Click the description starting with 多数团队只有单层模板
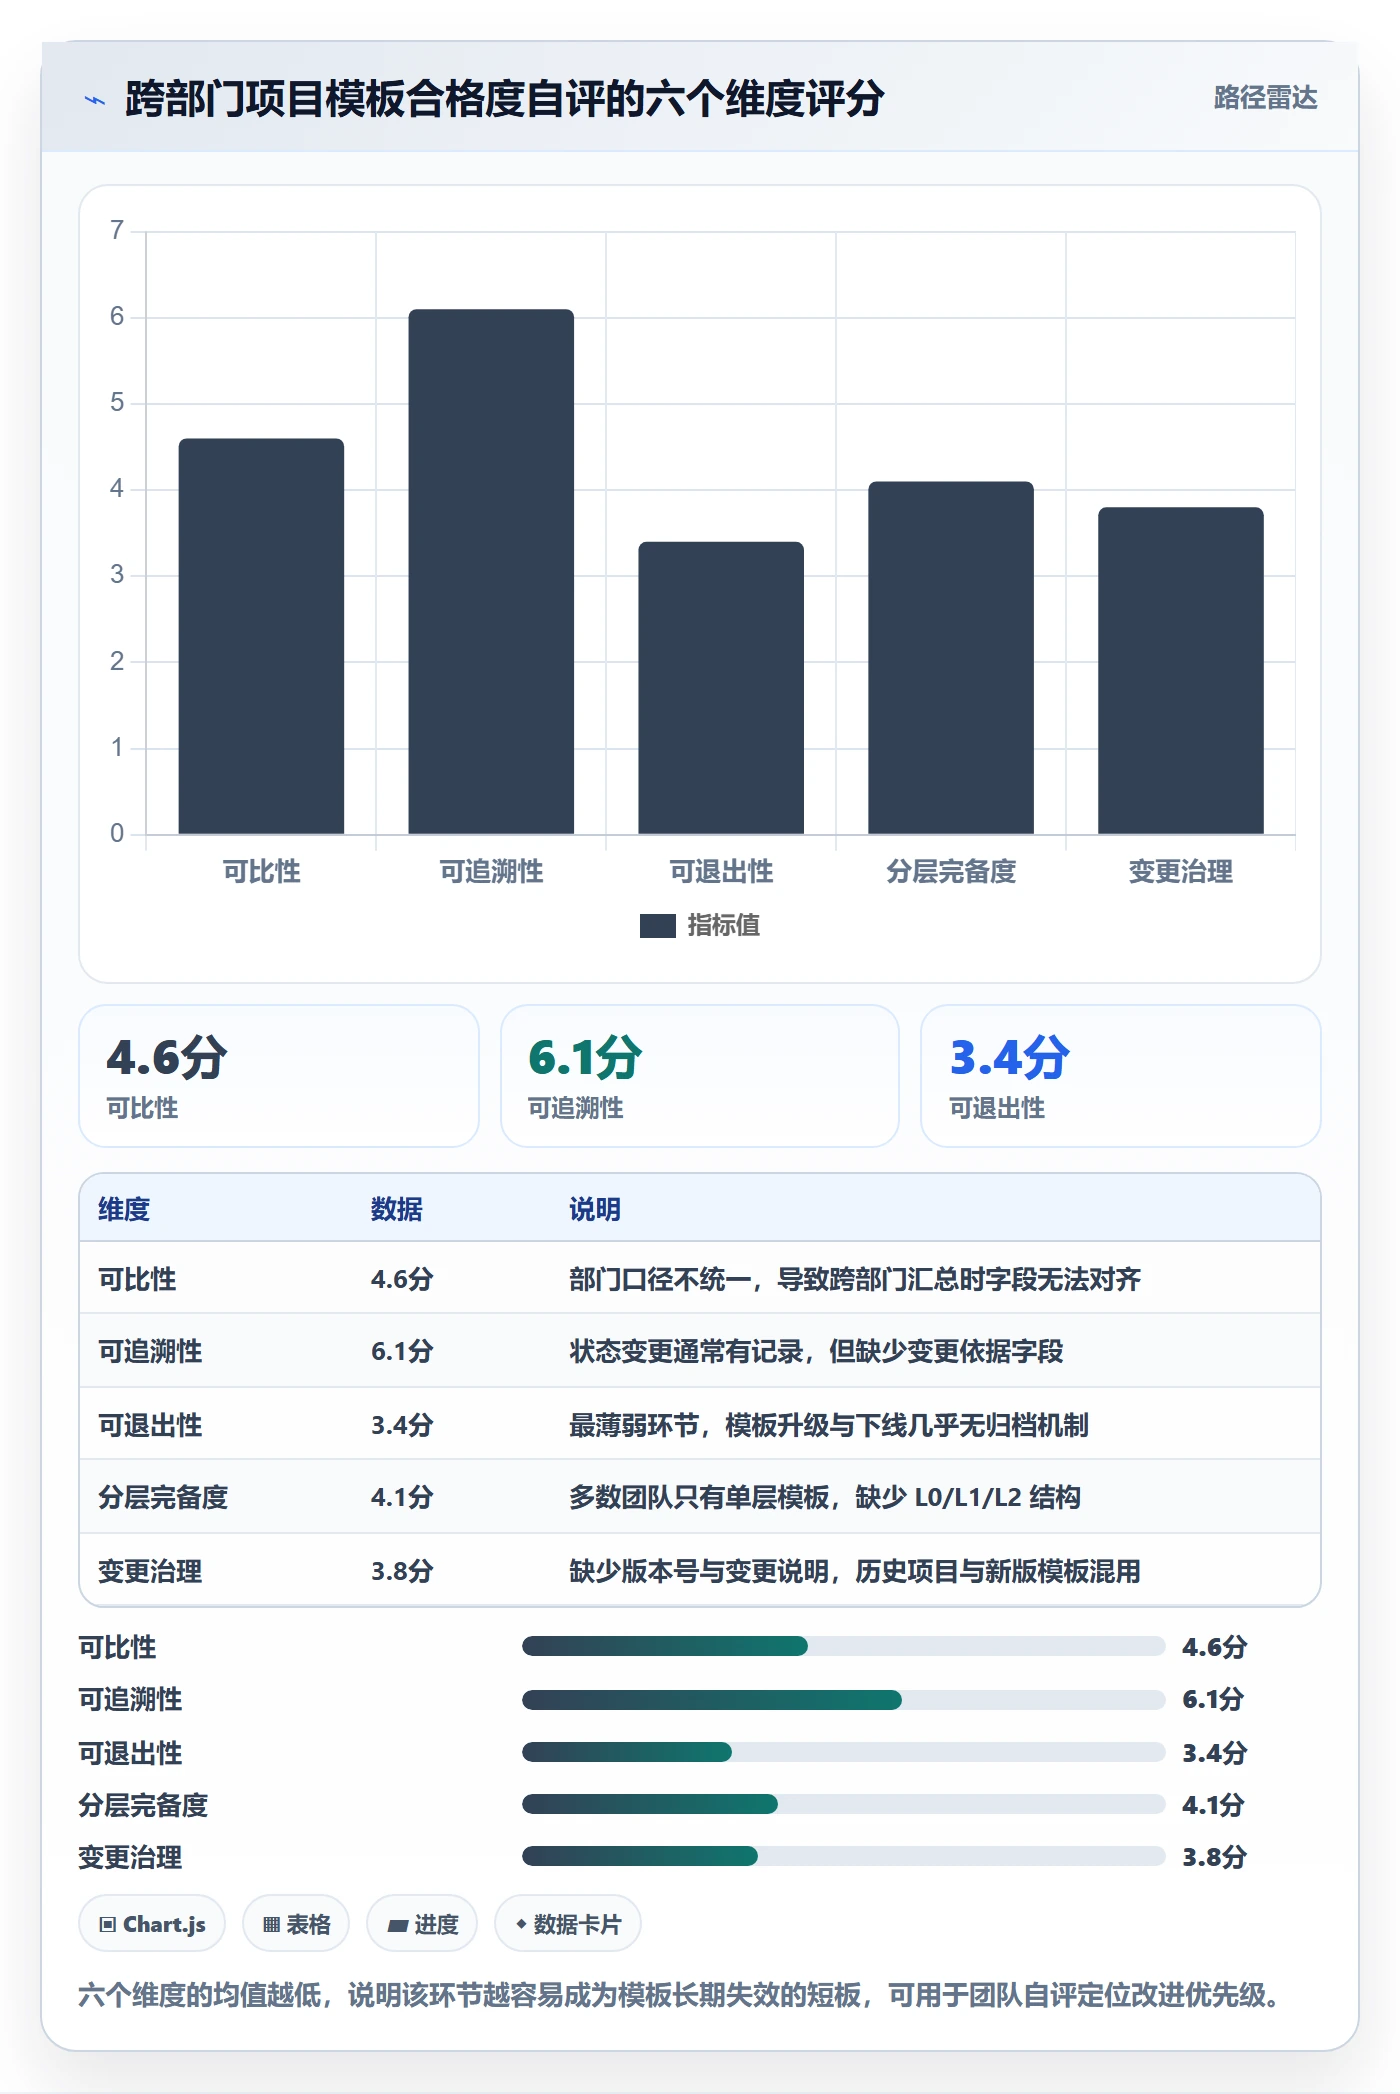1400x2094 pixels. (825, 1497)
